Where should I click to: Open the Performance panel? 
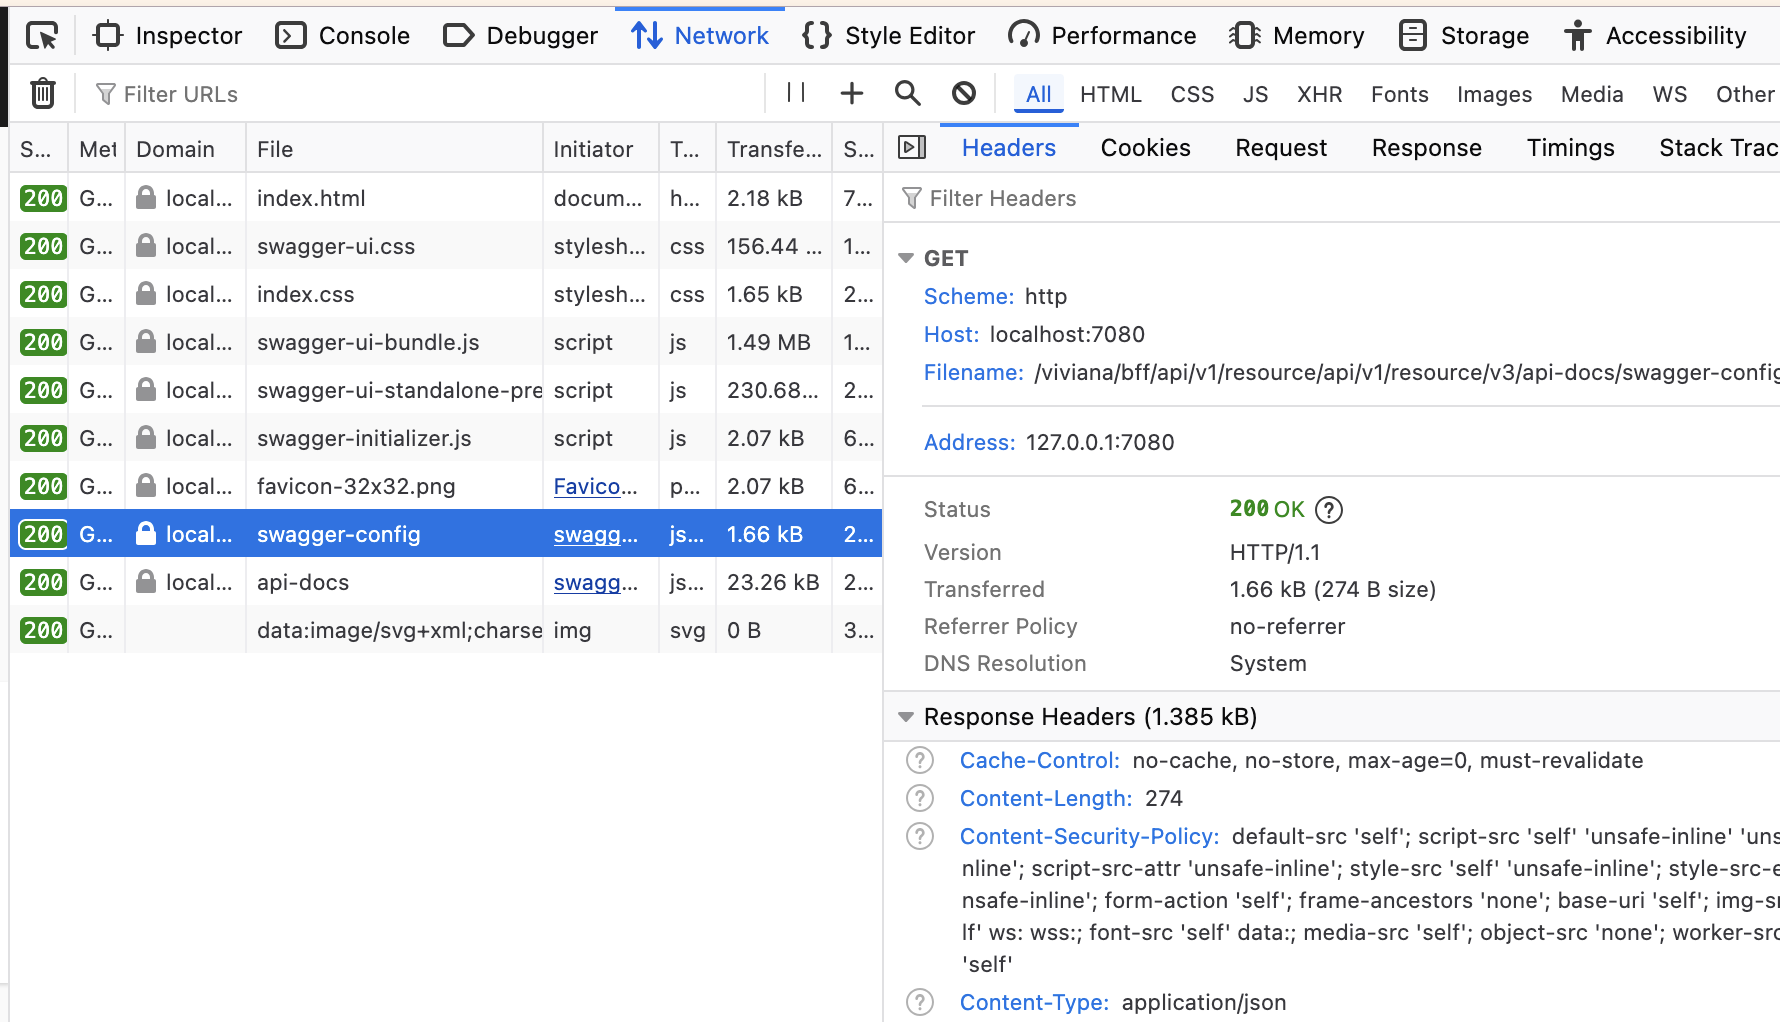(1102, 36)
